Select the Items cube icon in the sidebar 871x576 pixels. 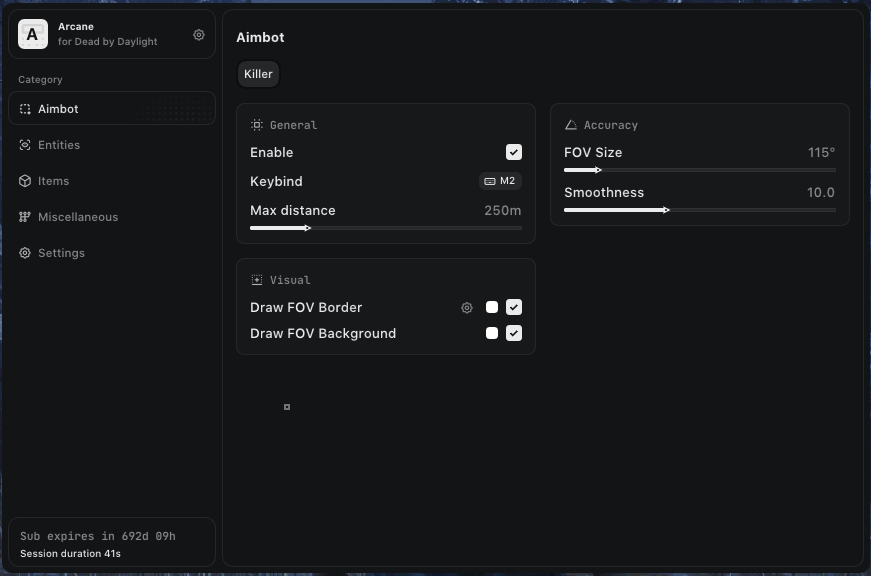click(x=25, y=181)
